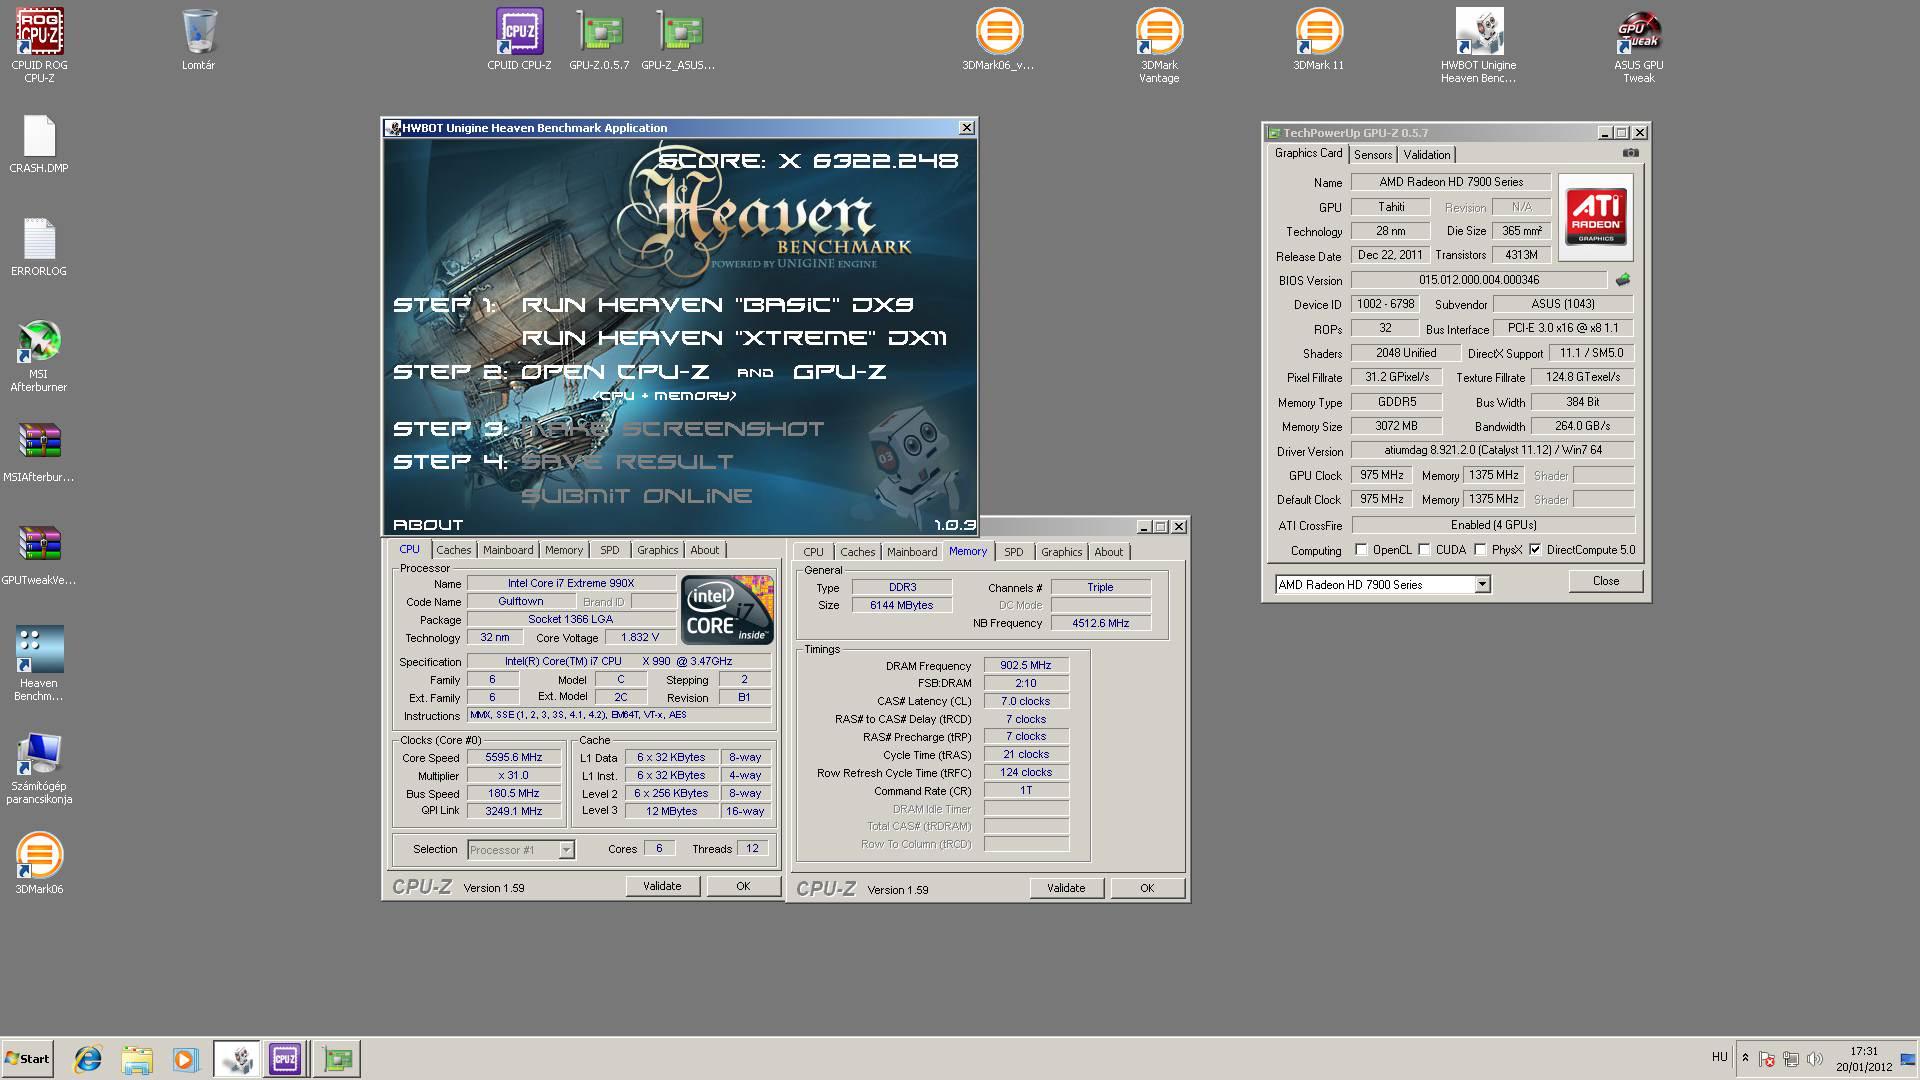The image size is (1920, 1080).
Task: Open Mainboard tab in left CPU-Z window
Action: click(508, 550)
